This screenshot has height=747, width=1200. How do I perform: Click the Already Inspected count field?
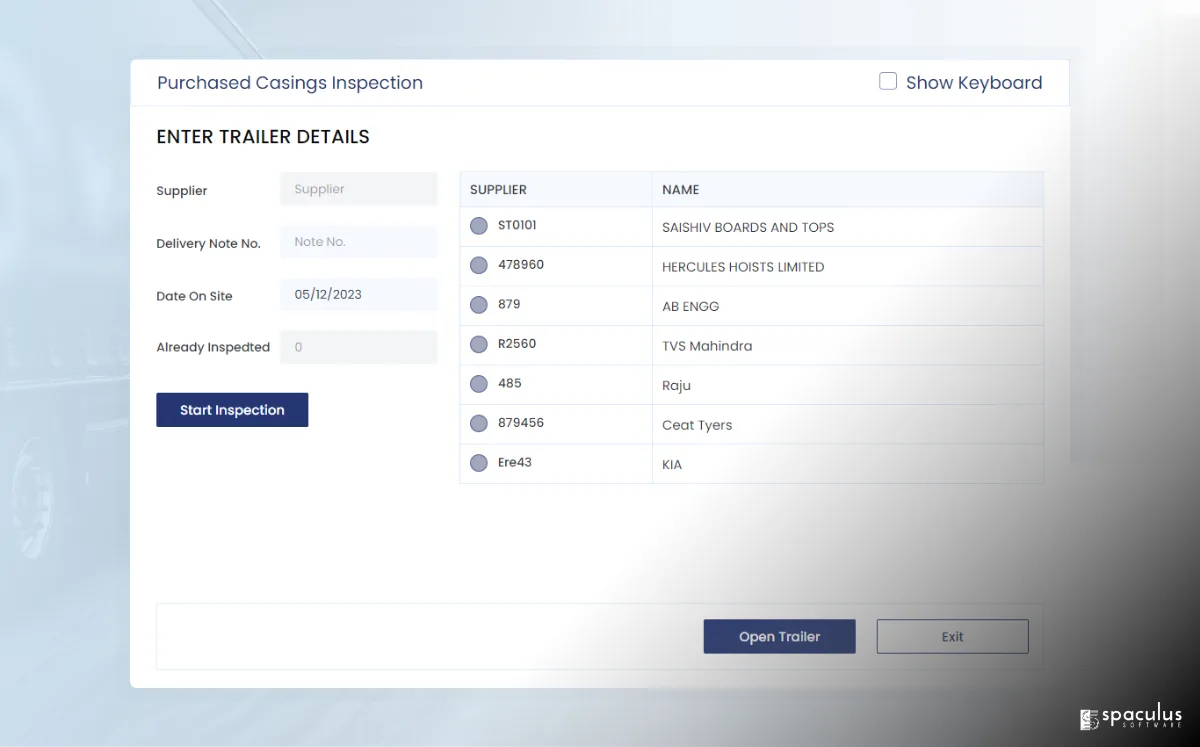[x=358, y=347]
